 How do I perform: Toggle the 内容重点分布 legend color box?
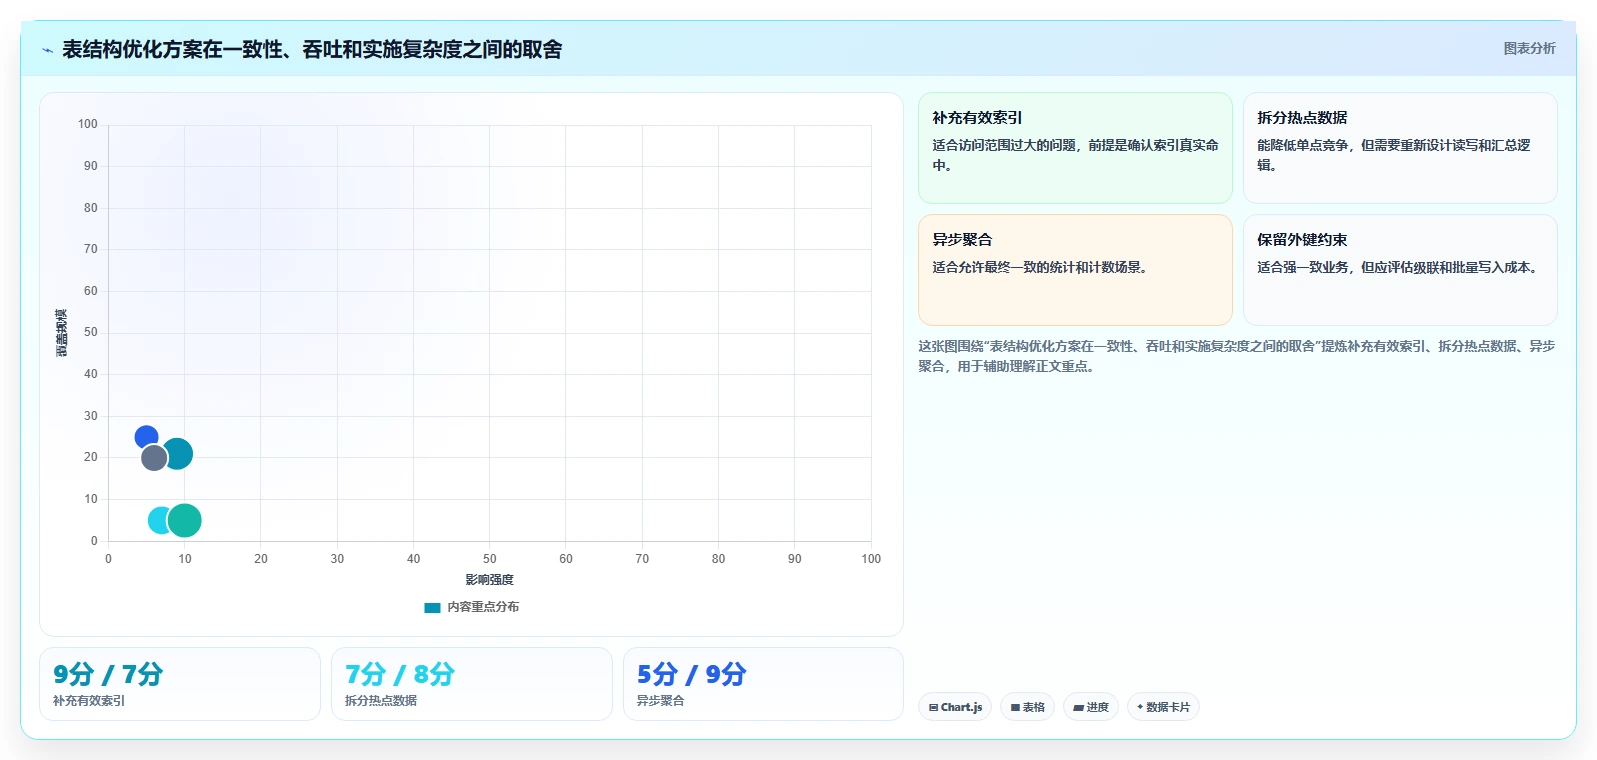432,607
